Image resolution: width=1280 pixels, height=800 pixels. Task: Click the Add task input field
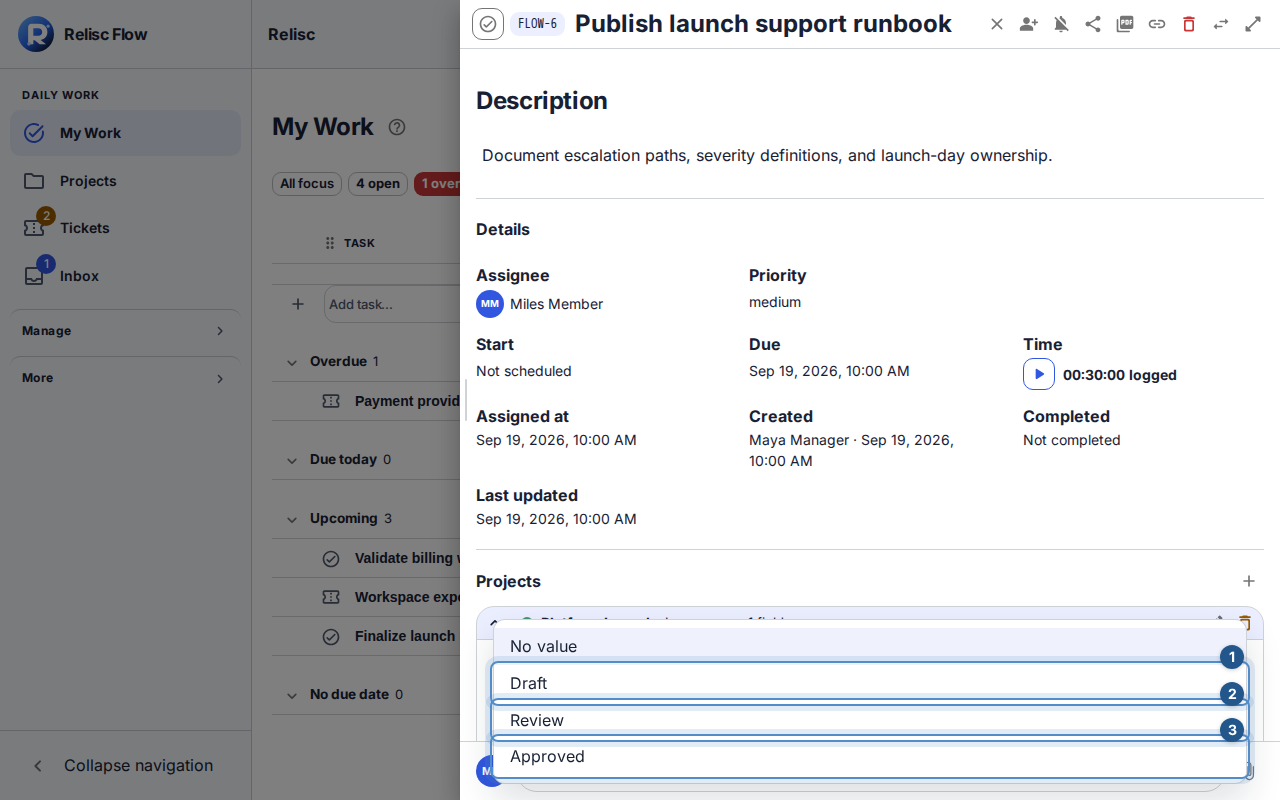392,304
